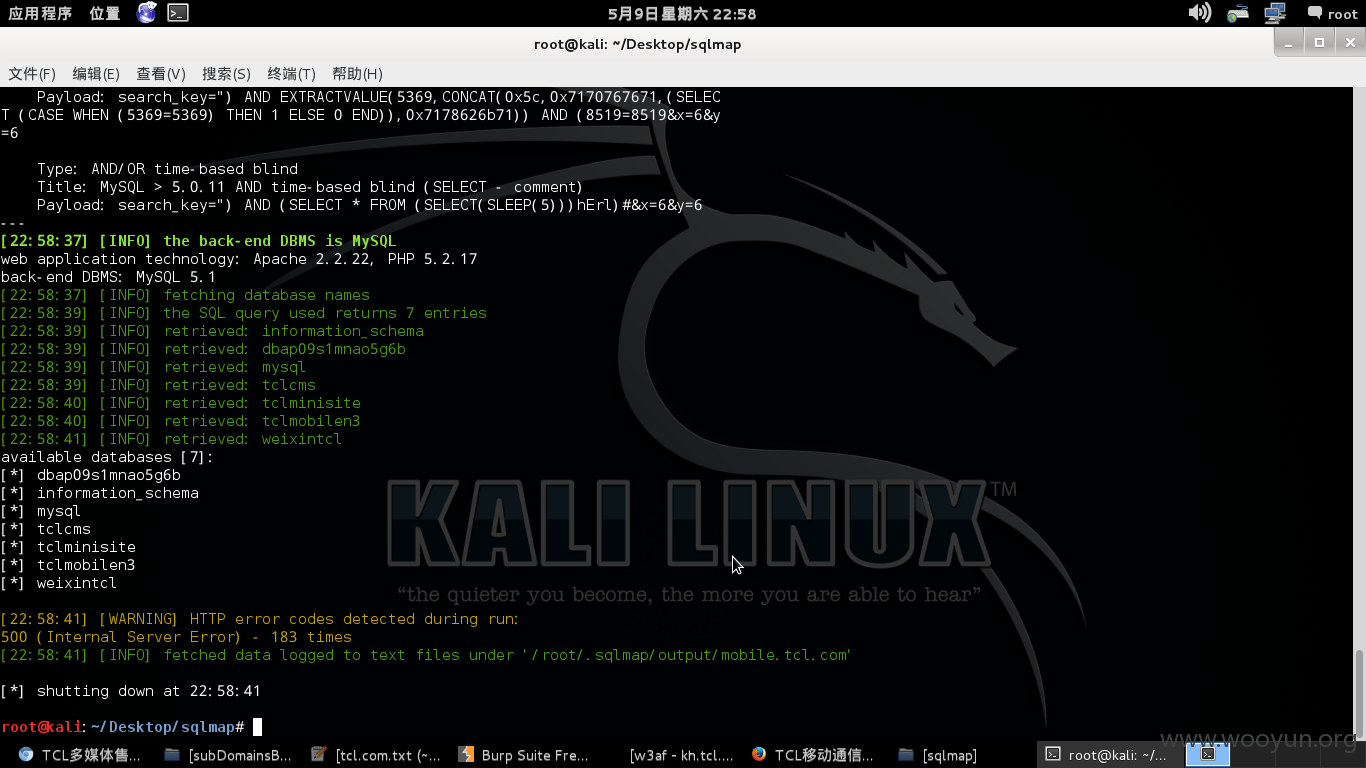Click the Firefox icon on TCL移动通信 taskbar item
The width and height of the screenshot is (1366, 768).
[759, 755]
